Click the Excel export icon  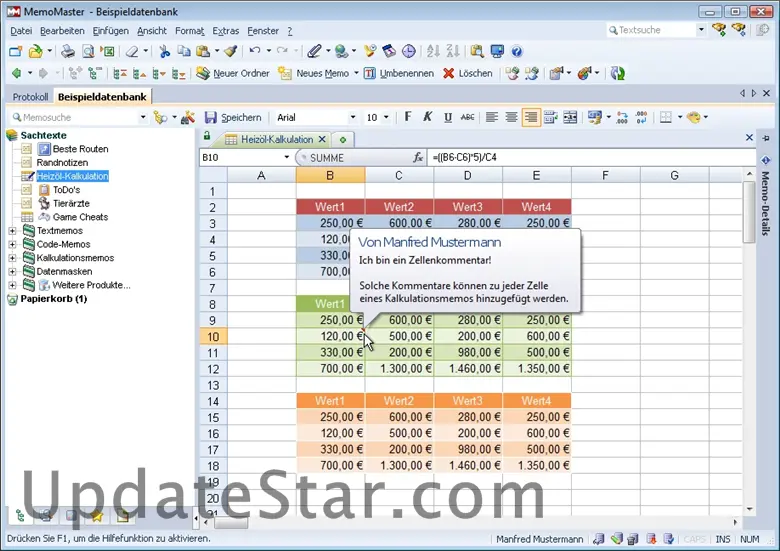click(107, 51)
